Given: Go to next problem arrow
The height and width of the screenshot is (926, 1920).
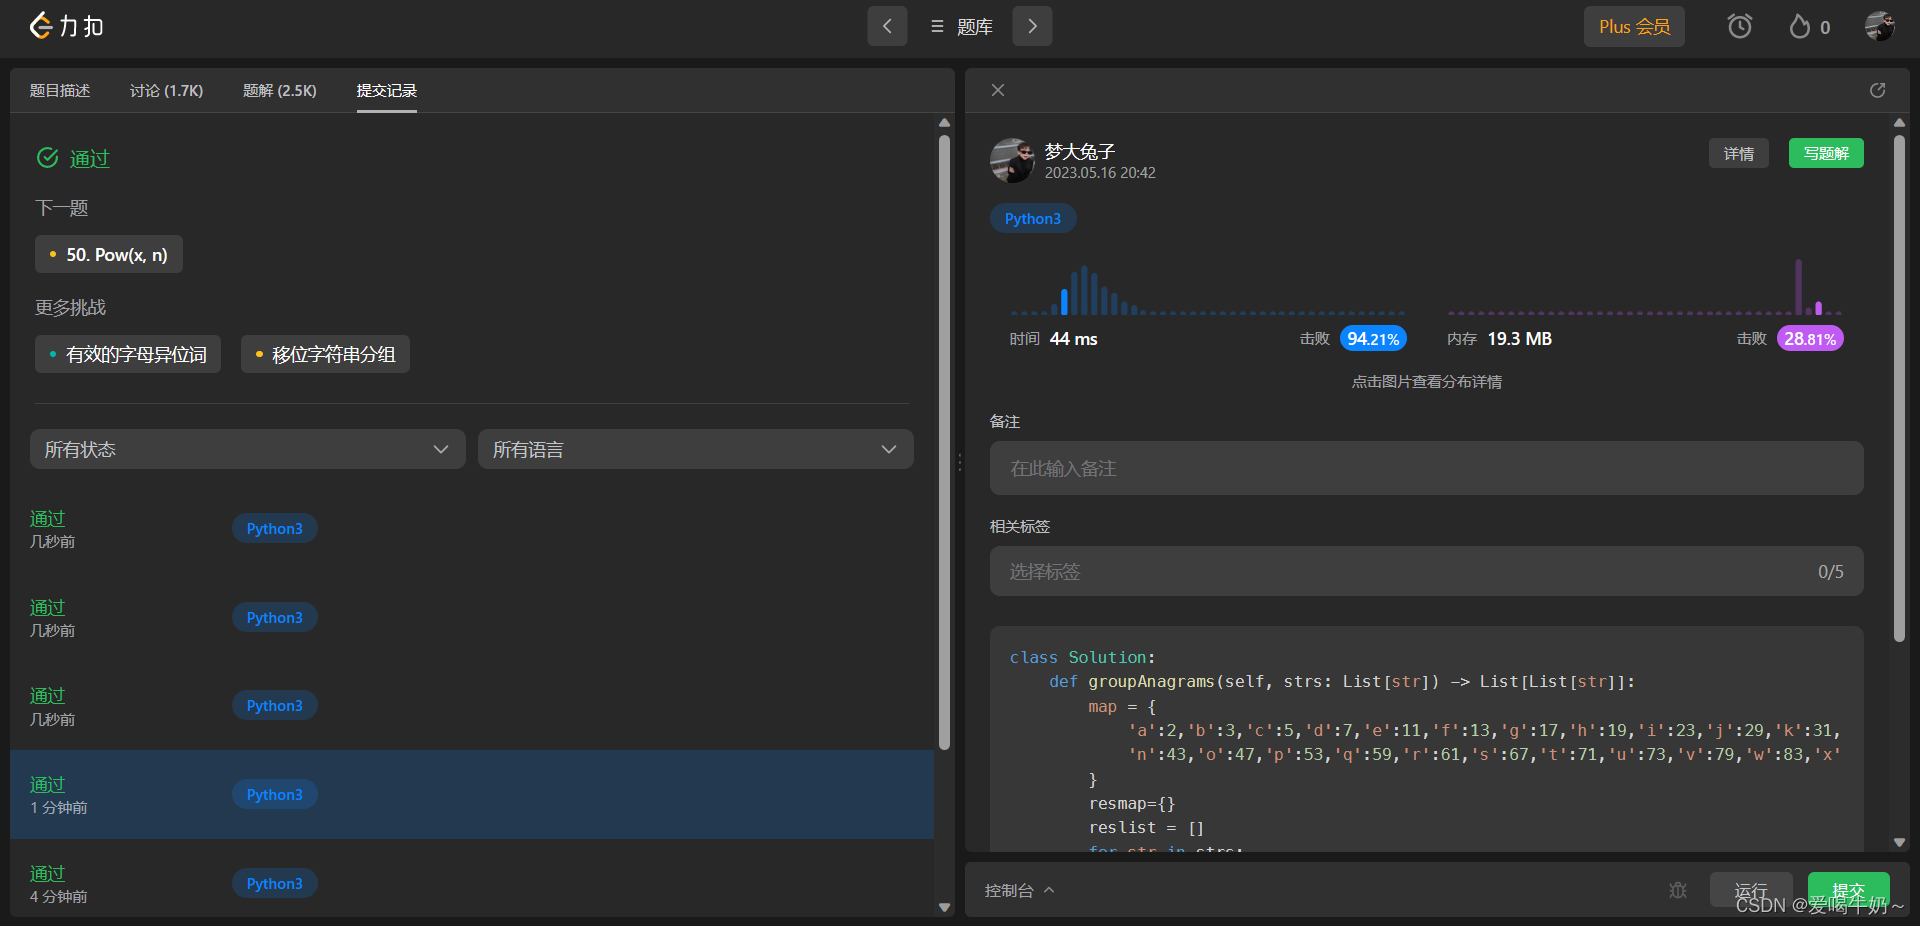Looking at the screenshot, I should coord(1032,26).
